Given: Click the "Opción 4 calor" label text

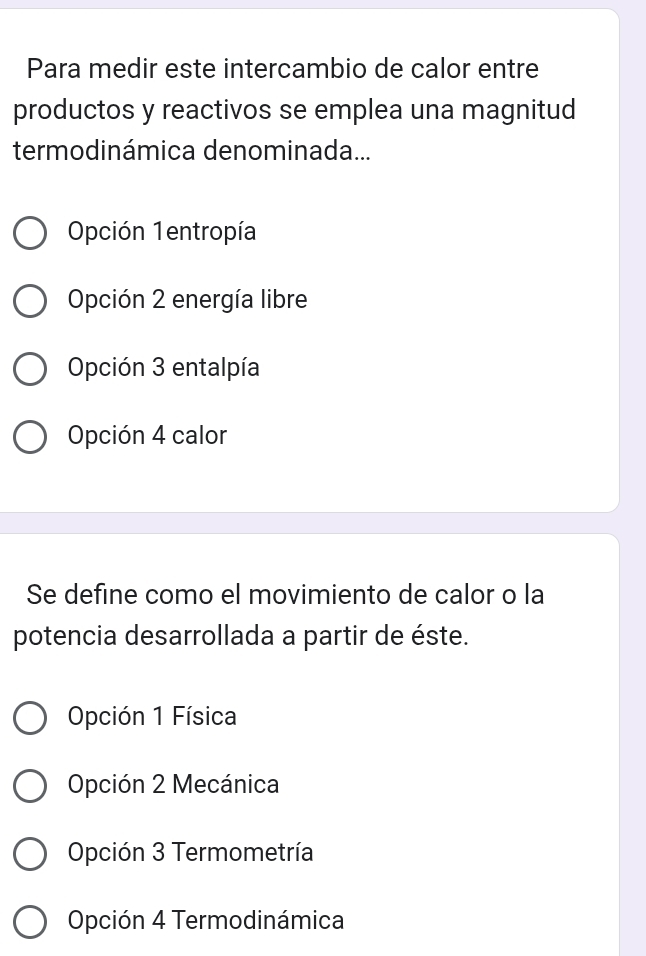Looking at the screenshot, I should (148, 436).
